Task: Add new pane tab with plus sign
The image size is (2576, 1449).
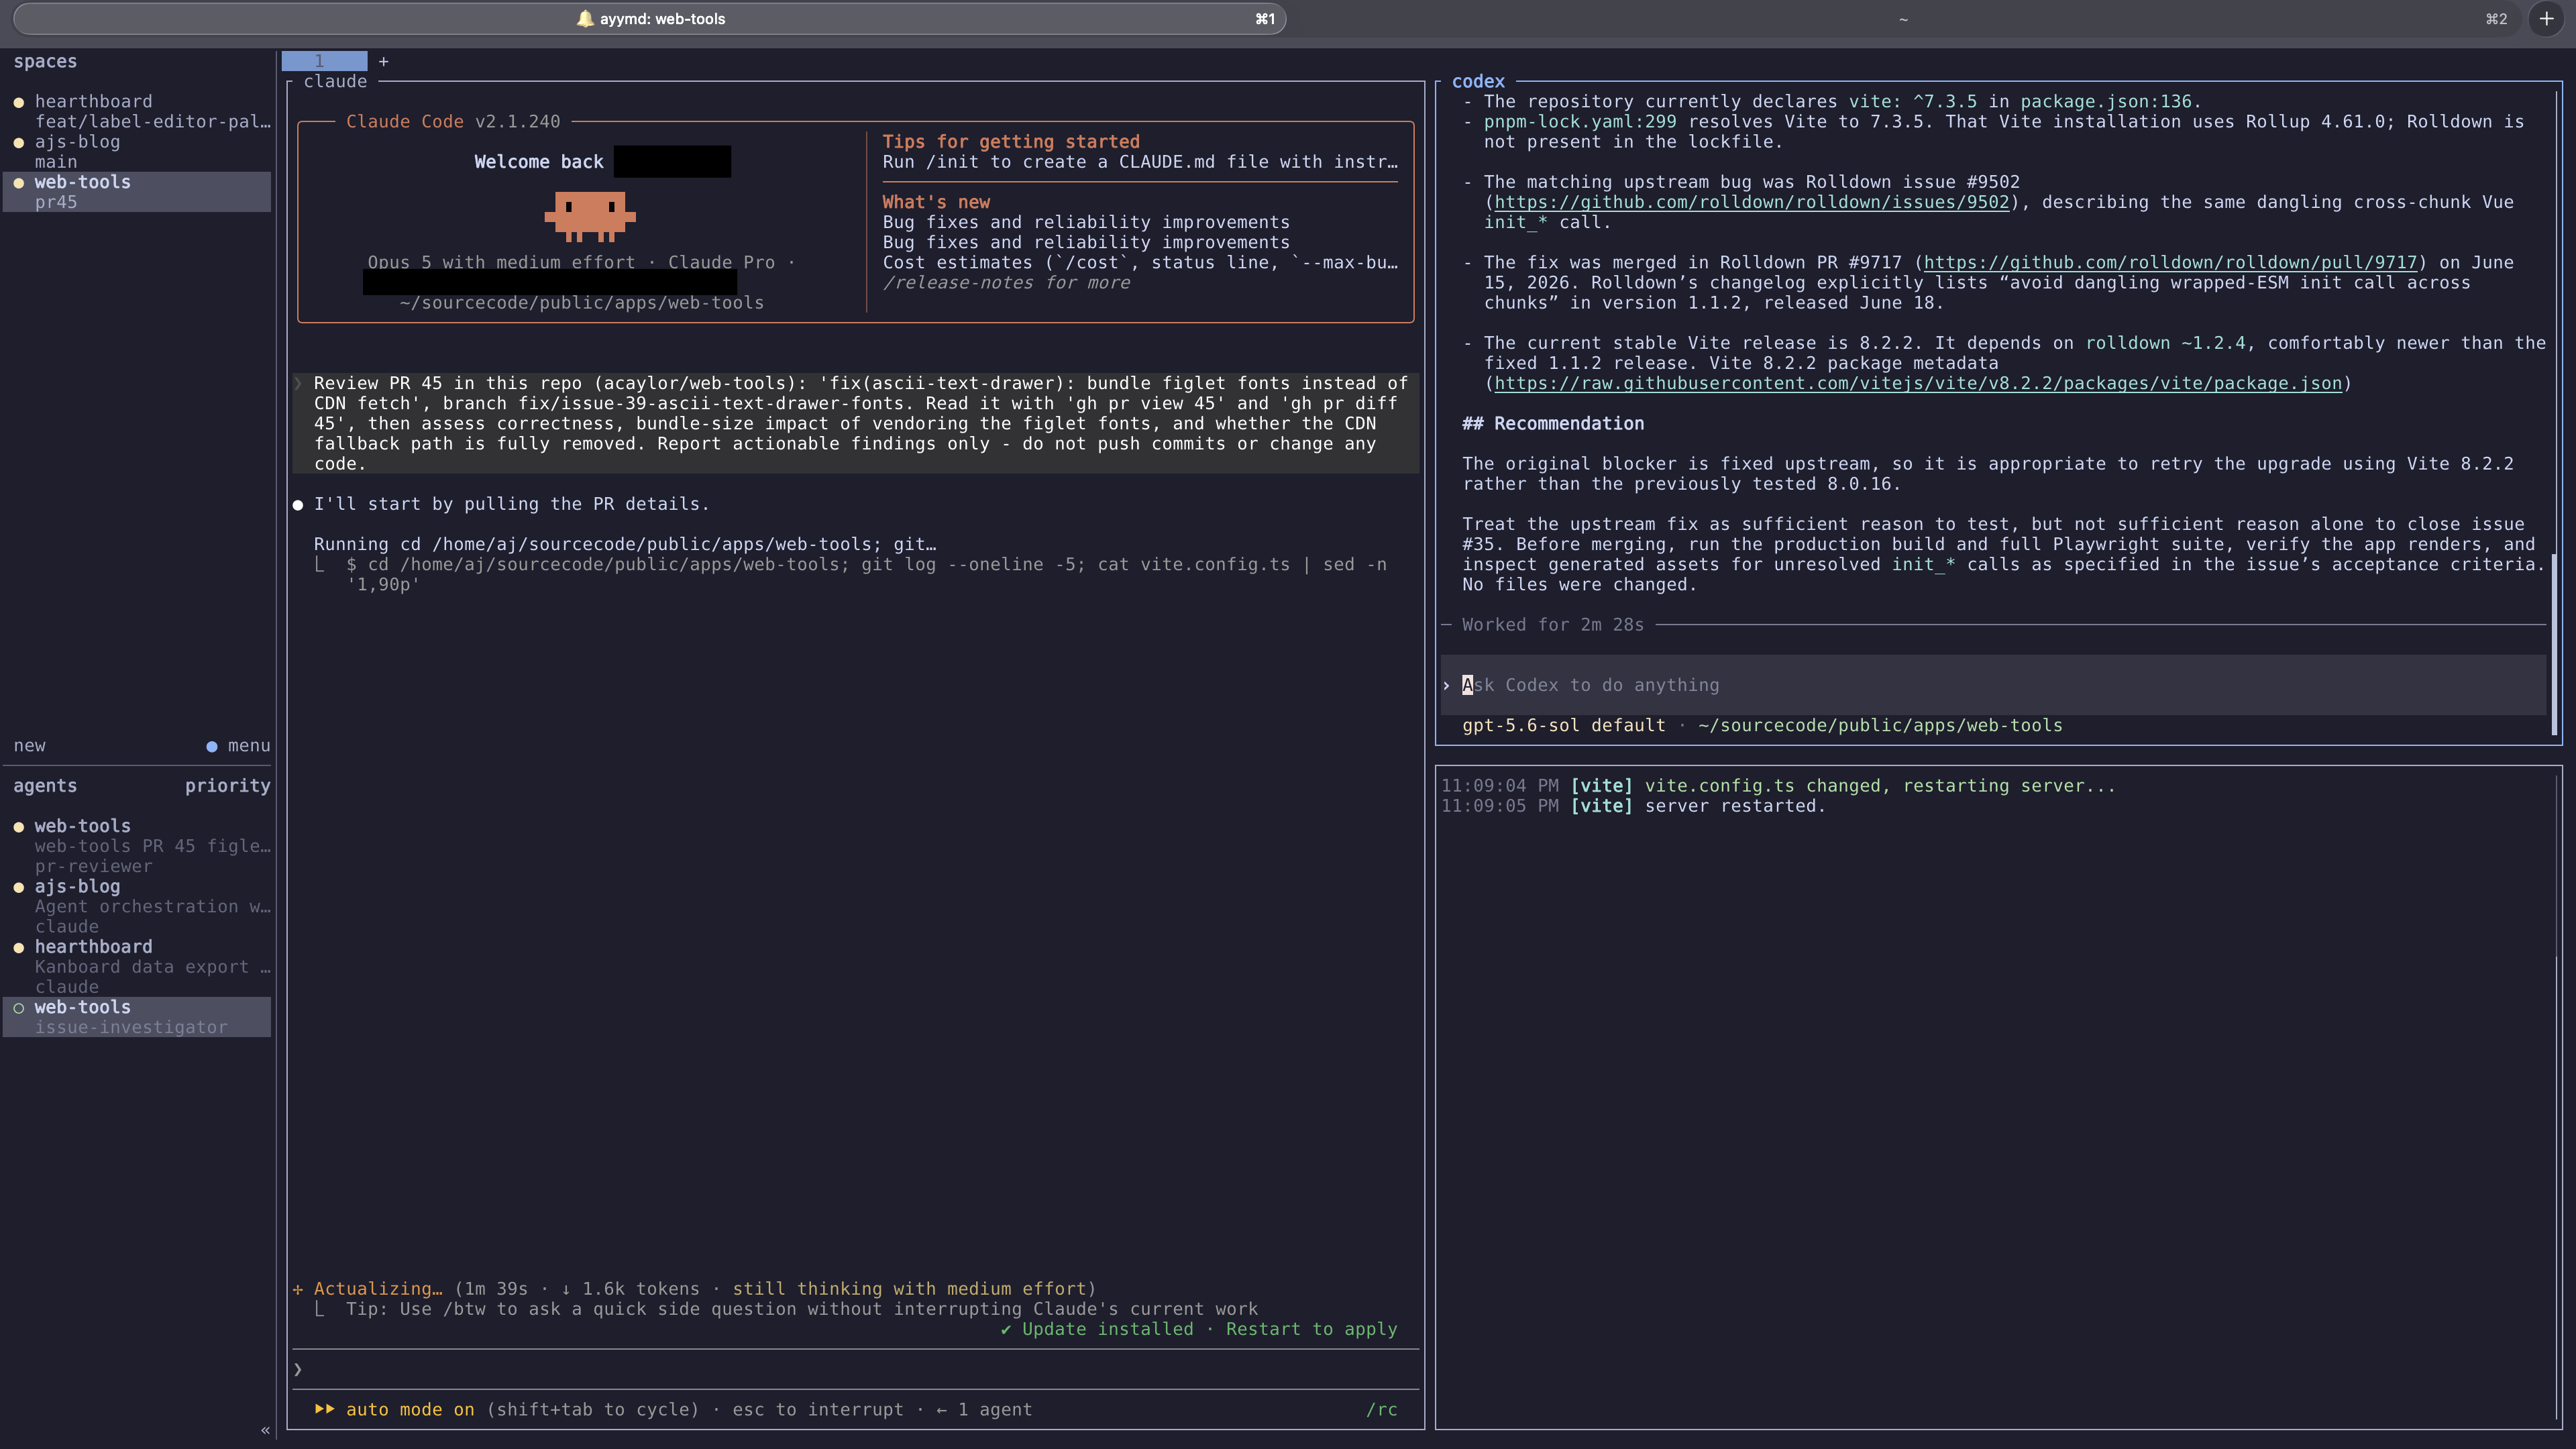Action: pyautogui.click(x=383, y=62)
